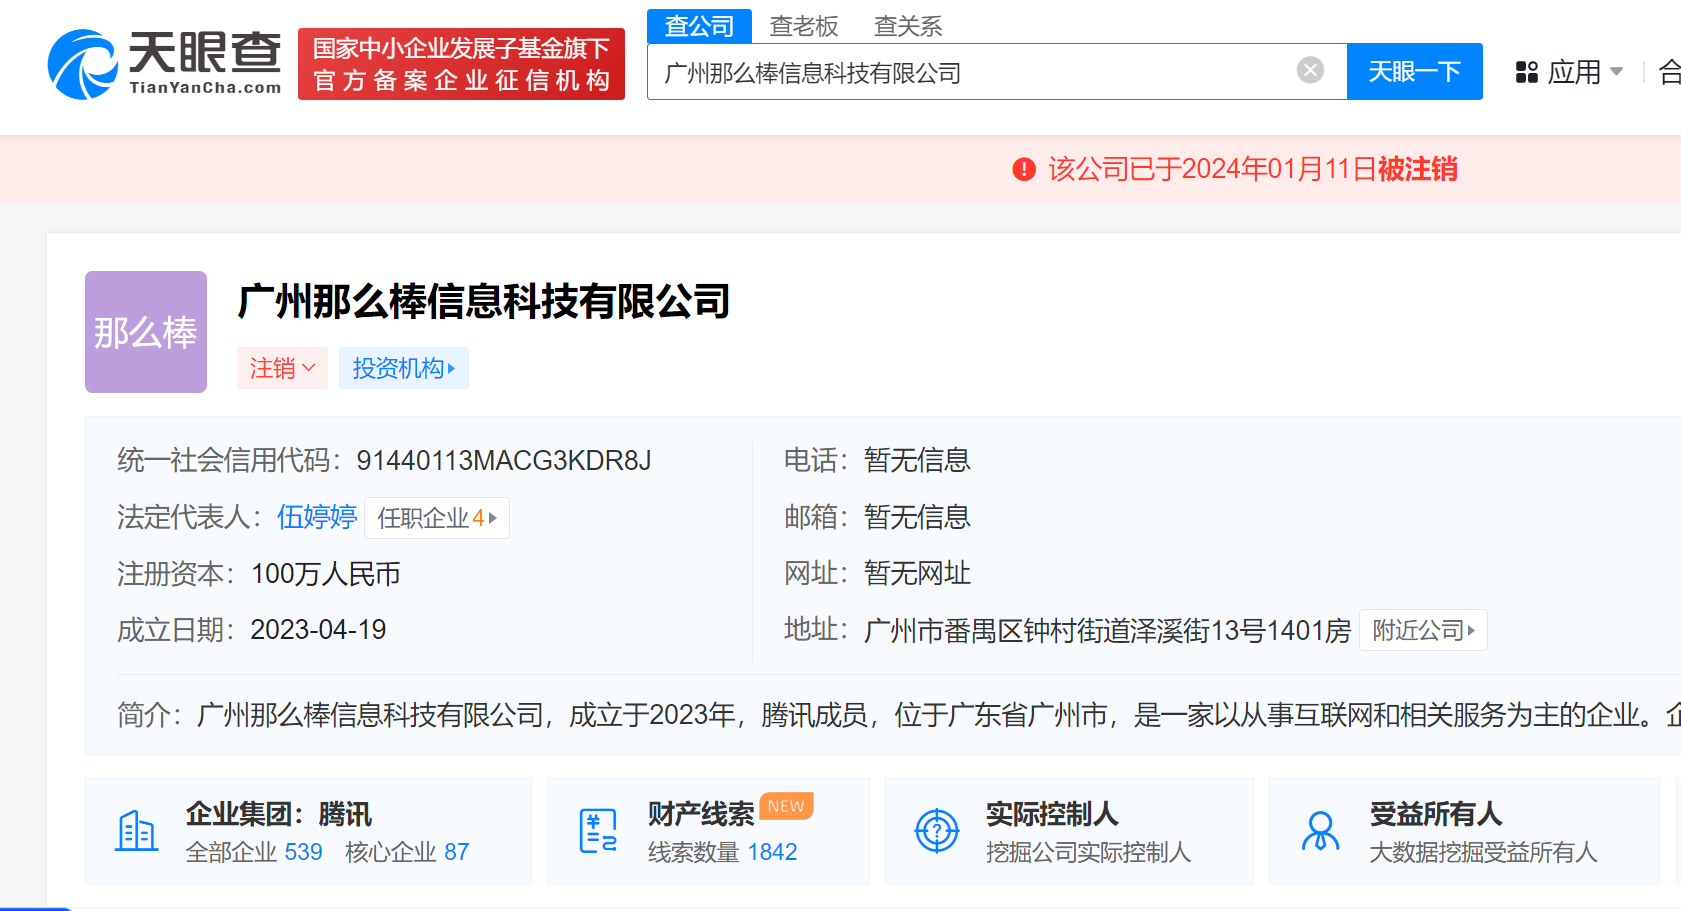This screenshot has width=1681, height=911.
Task: Click the 实际控制人 heading
Action: [x=1052, y=814]
